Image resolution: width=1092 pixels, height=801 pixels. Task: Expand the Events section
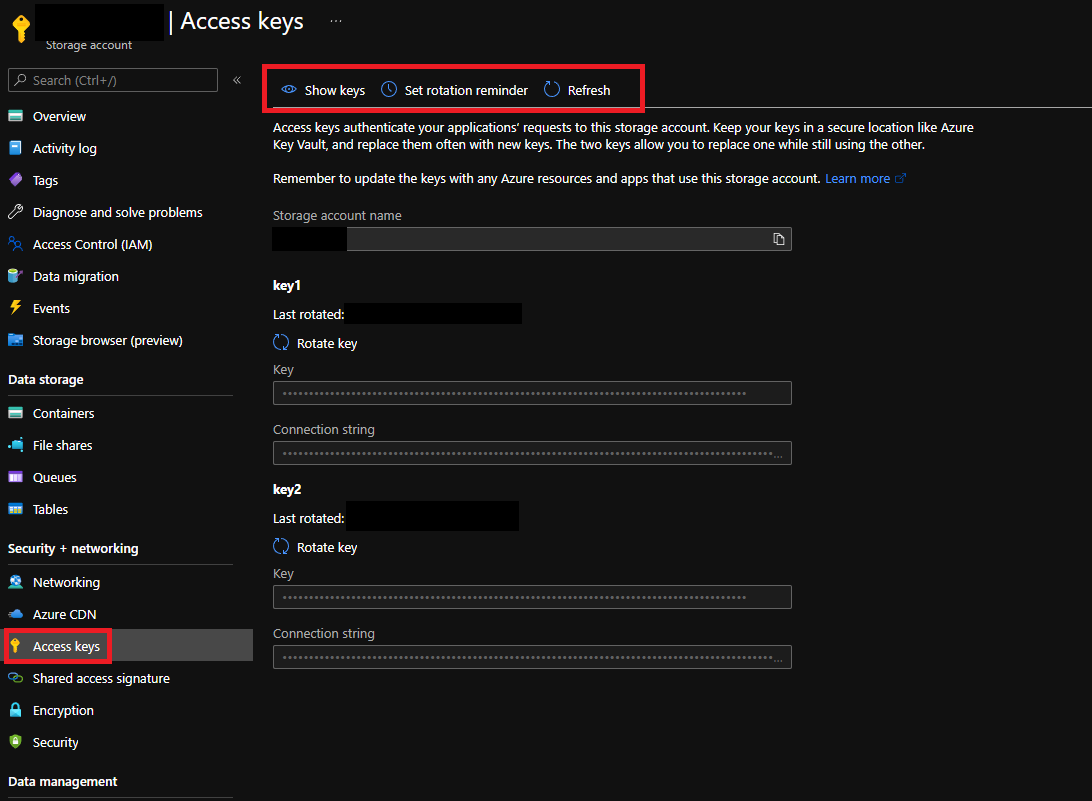coord(52,308)
